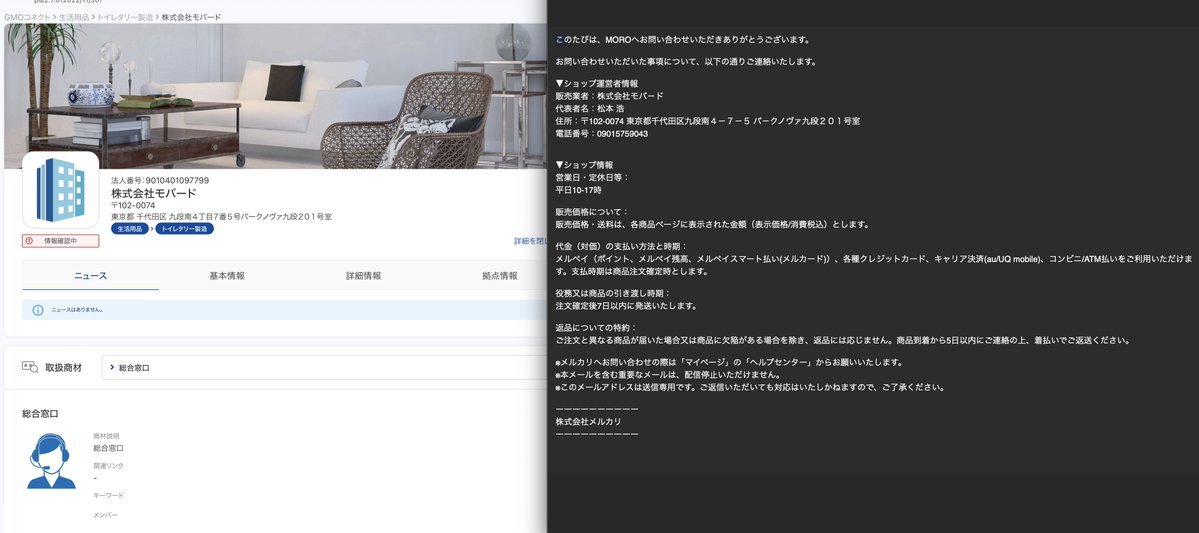Image resolution: width=1199 pixels, height=533 pixels.
Task: Click the 法人番号:9010401097799 text
Action: point(160,180)
